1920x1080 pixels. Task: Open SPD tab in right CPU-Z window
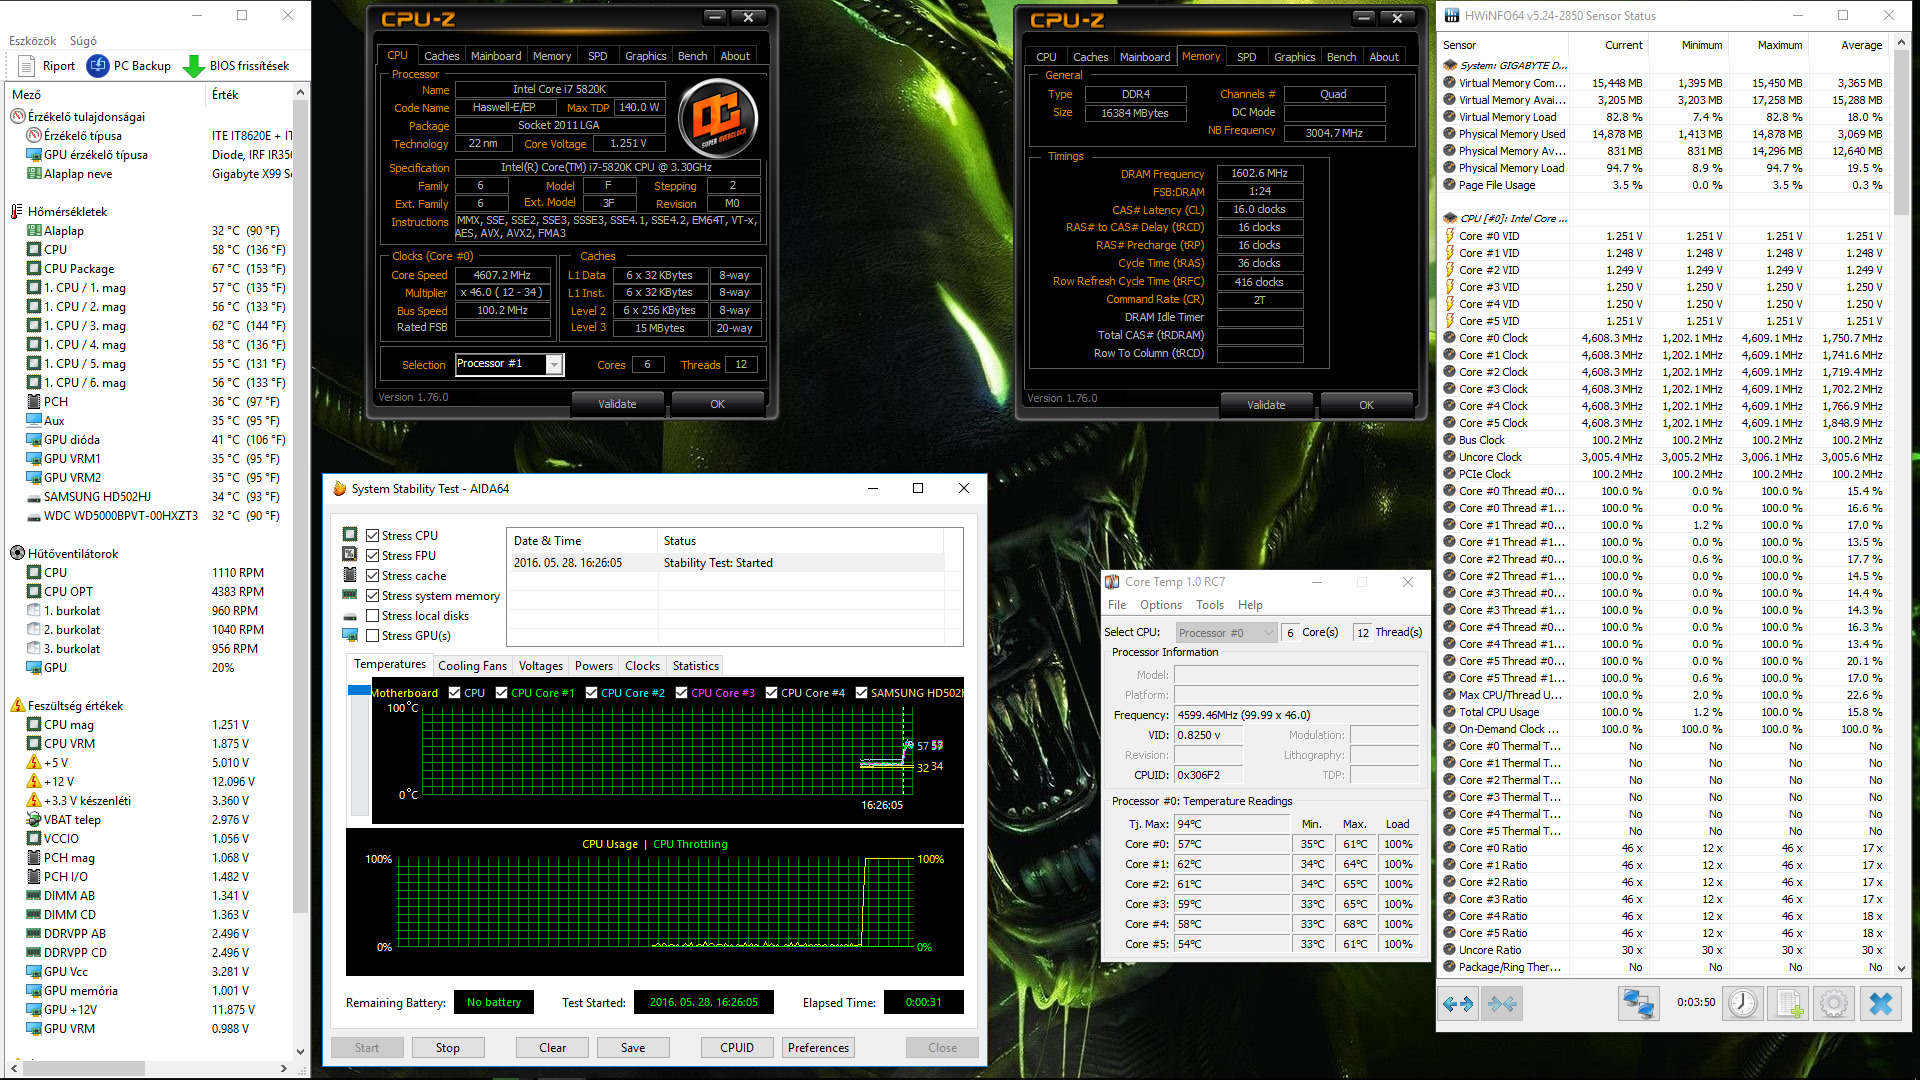(x=1246, y=57)
